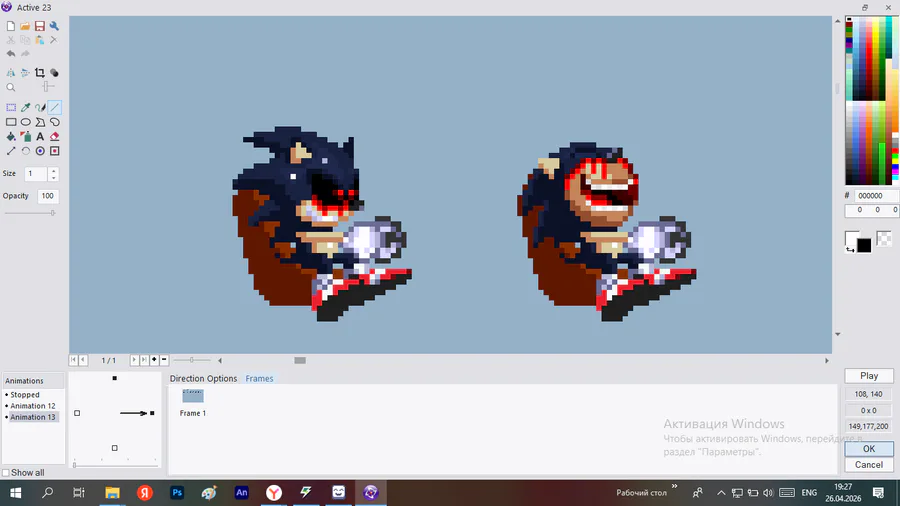Viewport: 900px width, 506px height.
Task: Select the Fill bucket tool
Action: pos(11,137)
